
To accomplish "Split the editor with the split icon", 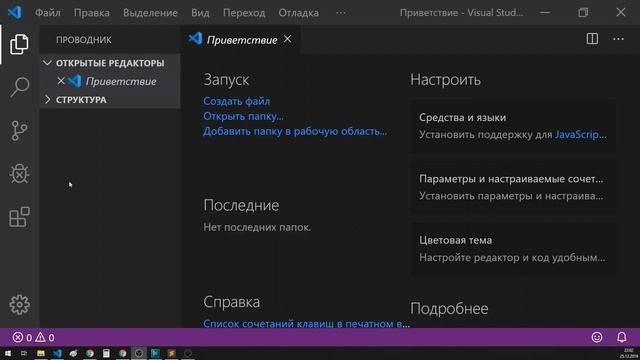I will 592,39.
